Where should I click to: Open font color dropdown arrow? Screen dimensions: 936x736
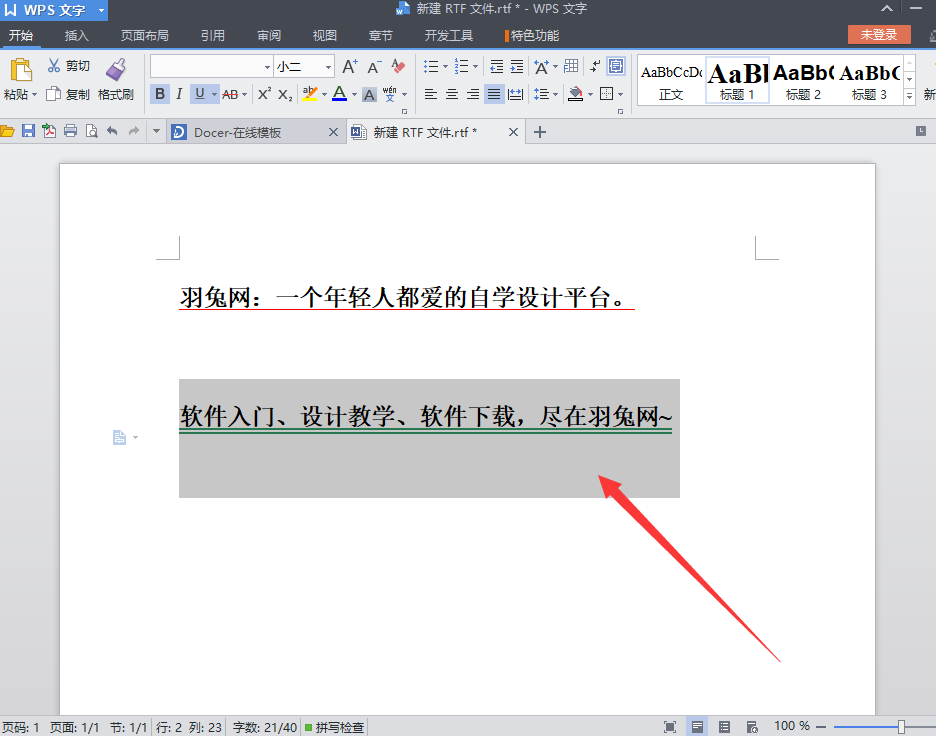tap(354, 94)
